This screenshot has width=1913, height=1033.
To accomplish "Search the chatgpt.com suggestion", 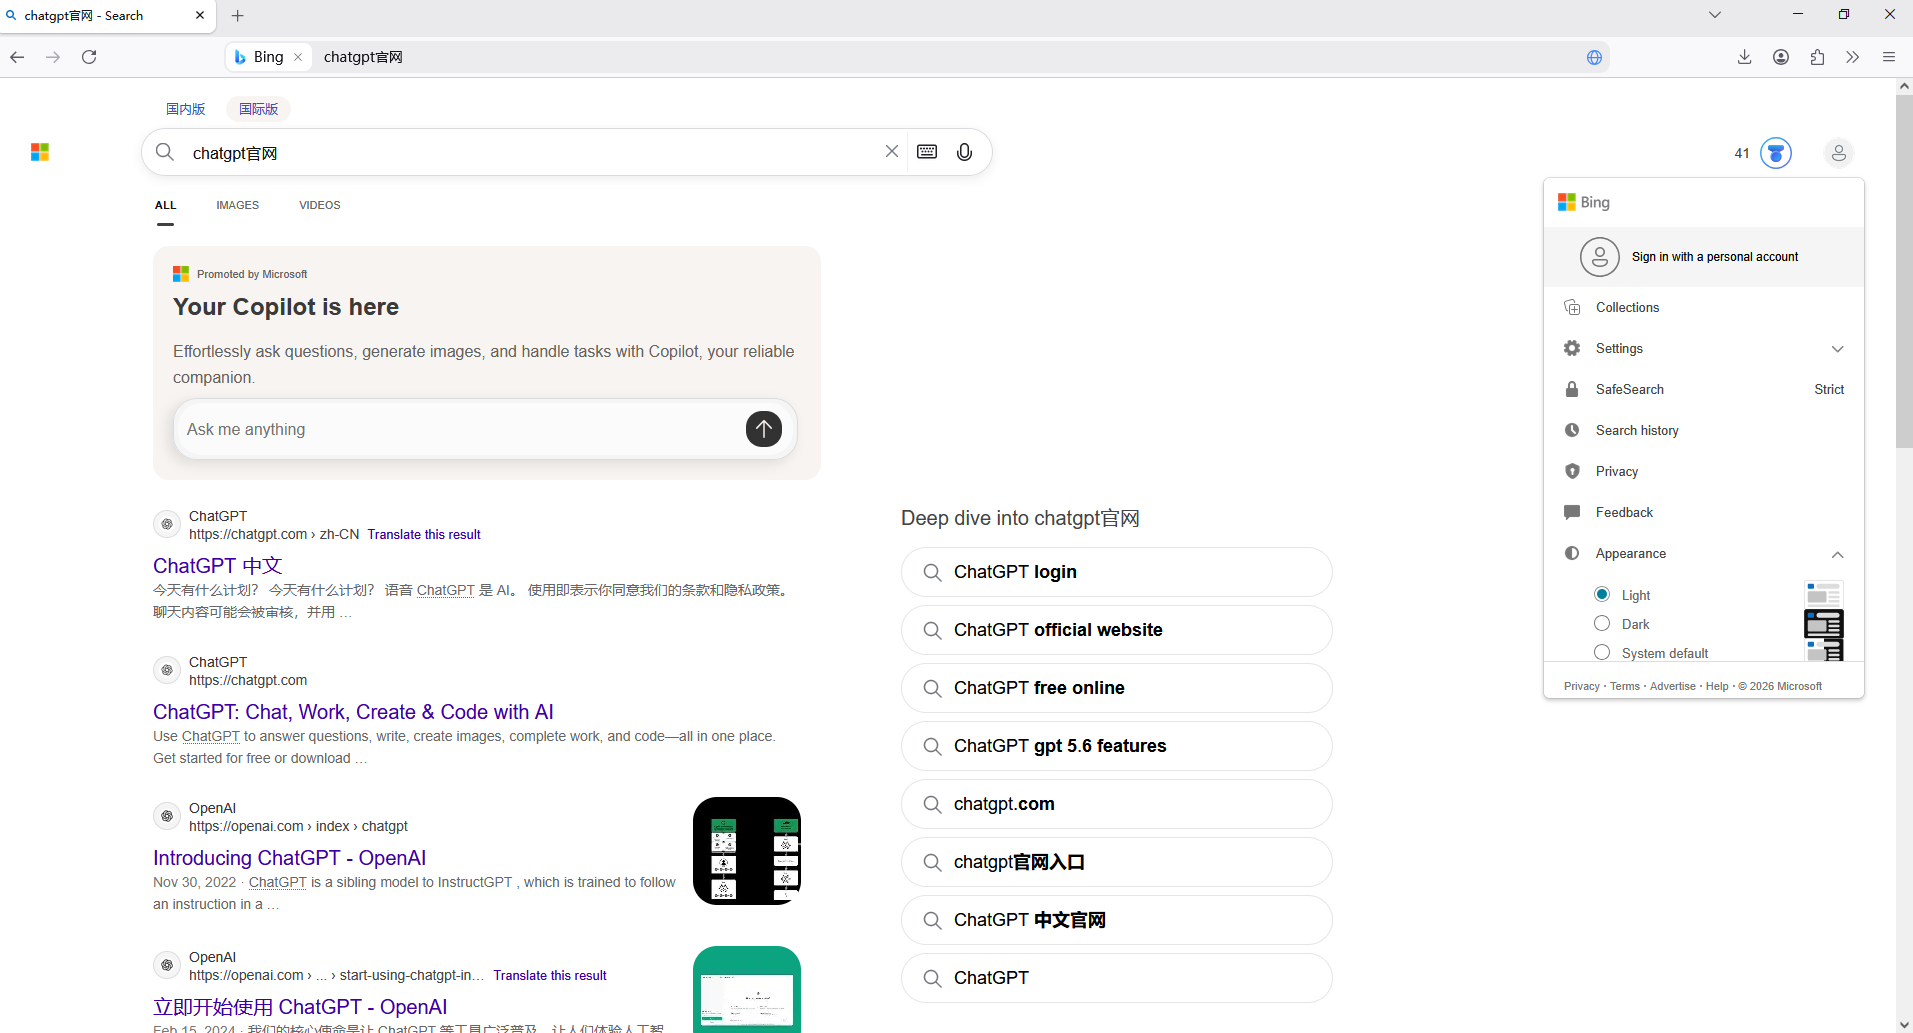I will pyautogui.click(x=1117, y=804).
